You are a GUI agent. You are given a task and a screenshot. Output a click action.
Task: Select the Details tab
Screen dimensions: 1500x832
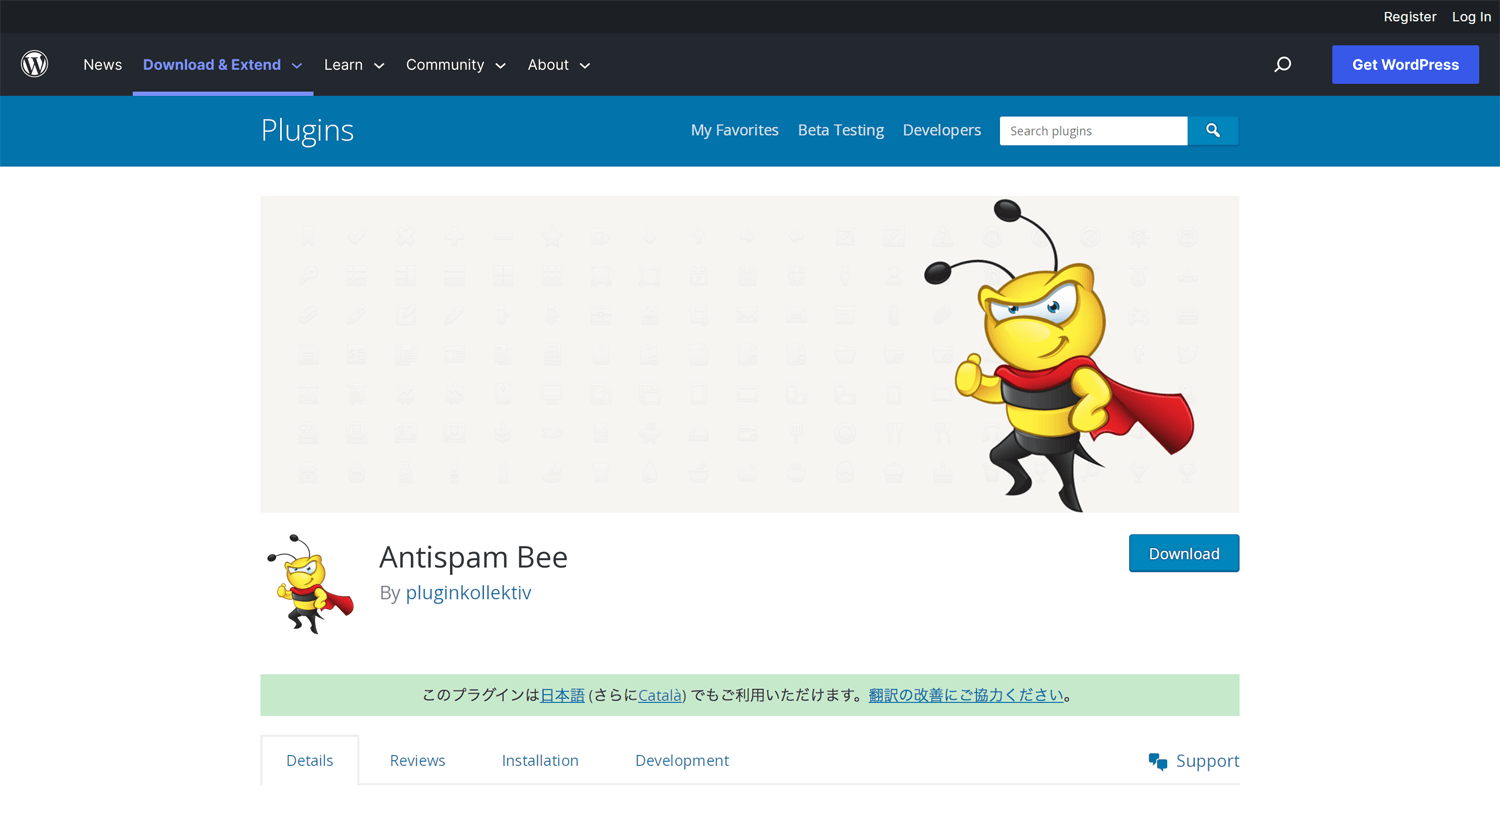click(x=310, y=760)
